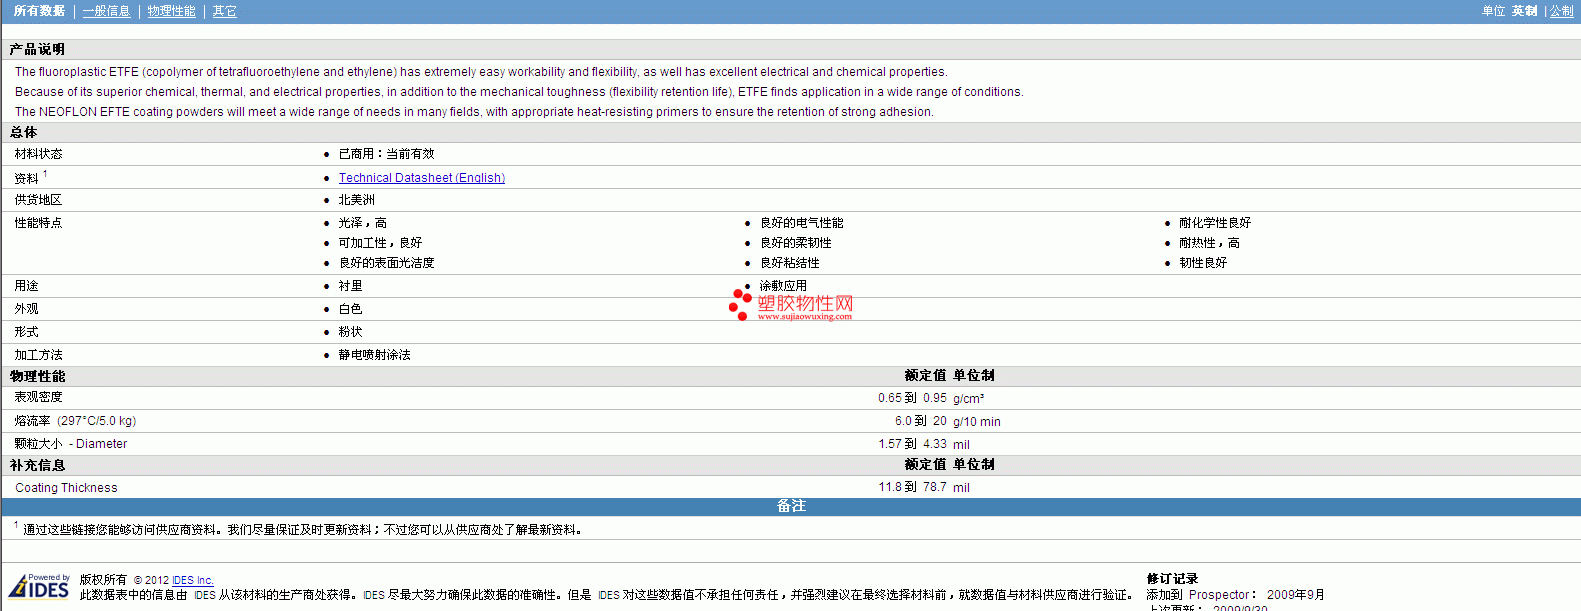Open Technical Datasheet (English) link

(421, 178)
